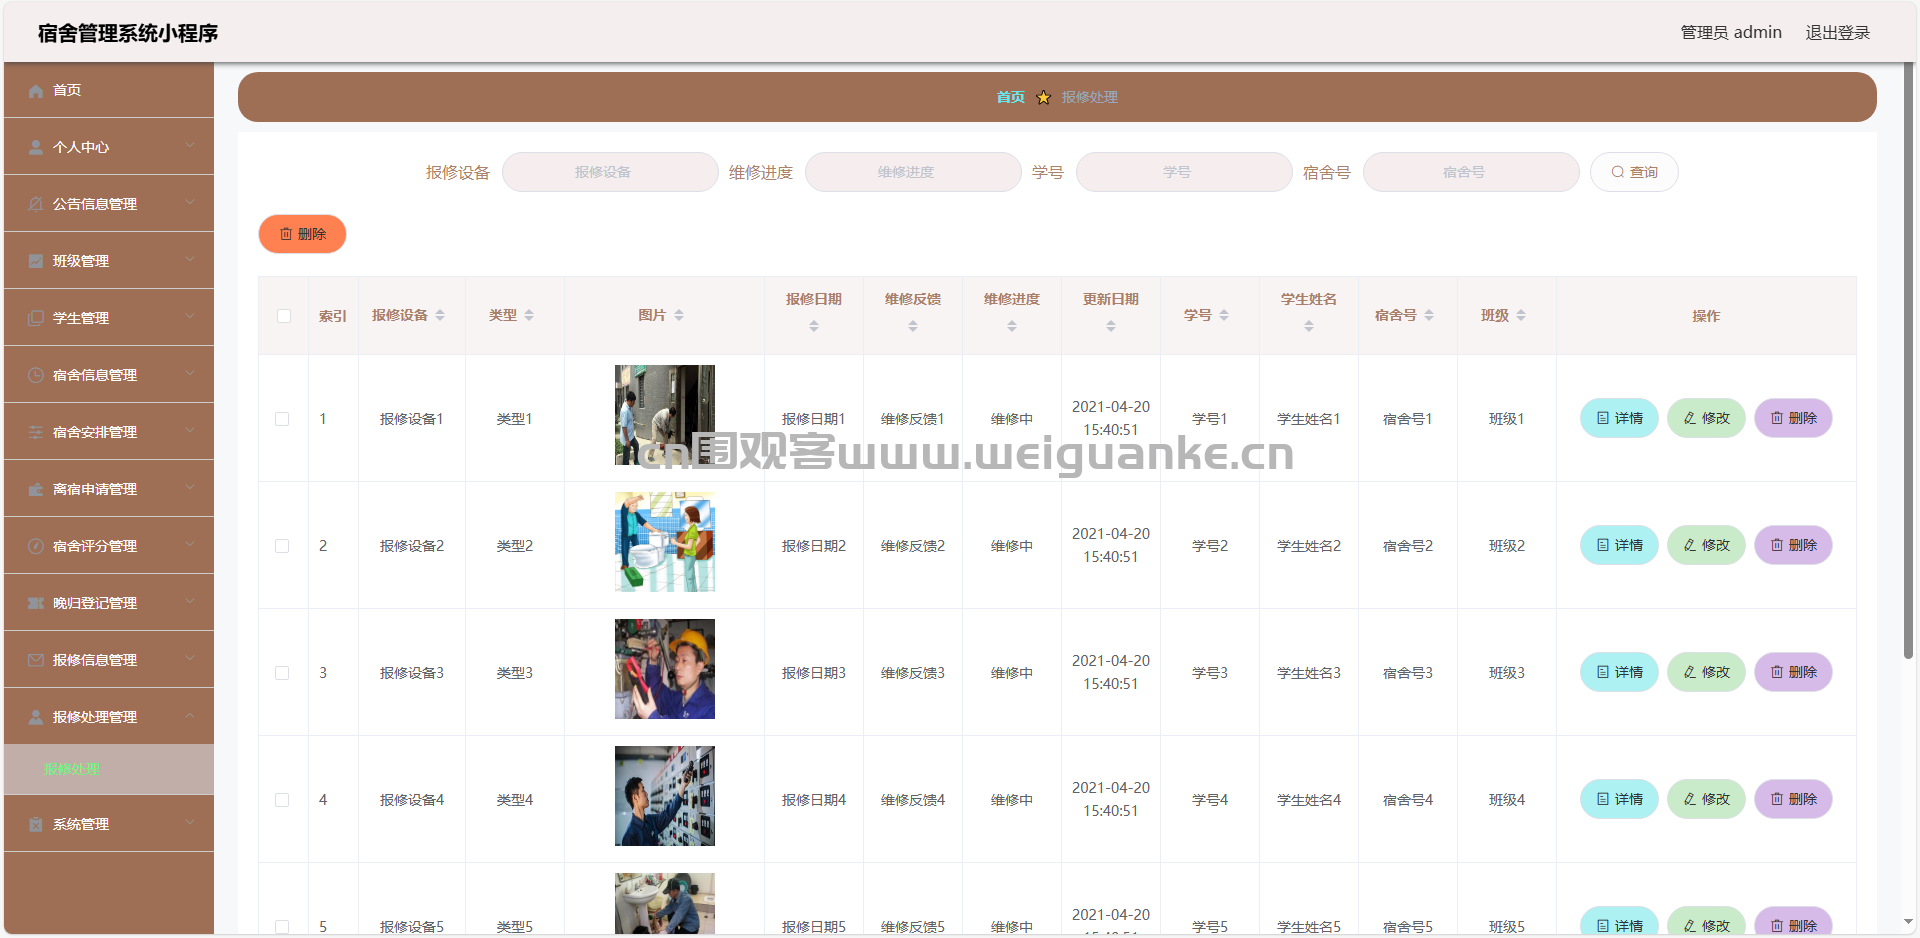1920x938 pixels.
Task: Click the 离宿申请管理 sidebar icon
Action: 36,490
